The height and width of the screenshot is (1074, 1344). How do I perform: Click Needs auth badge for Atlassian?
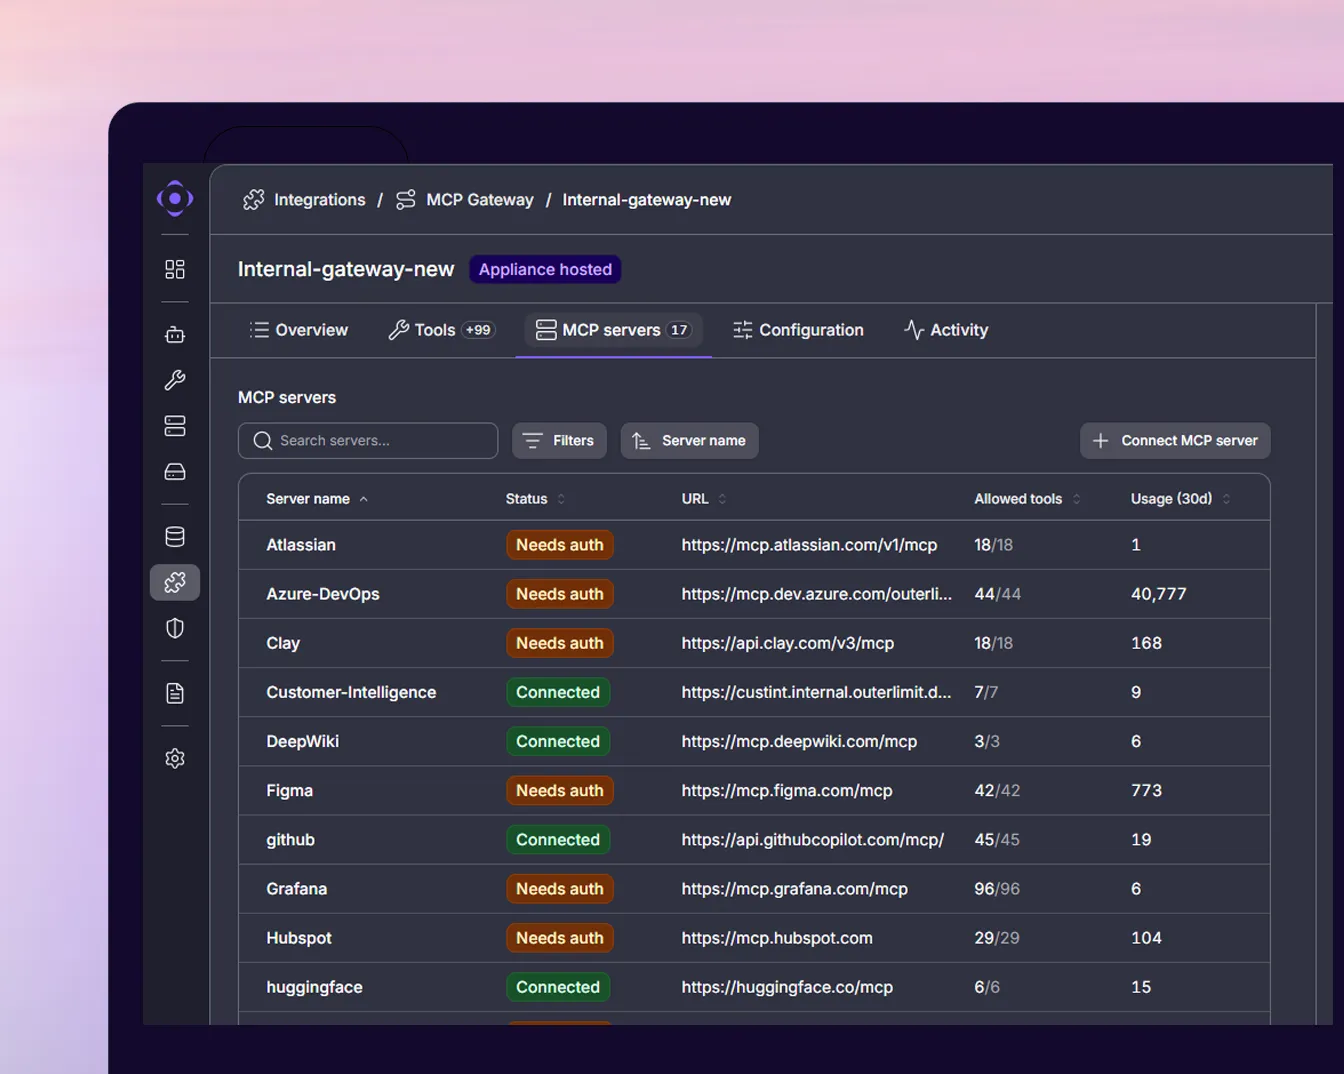click(560, 545)
